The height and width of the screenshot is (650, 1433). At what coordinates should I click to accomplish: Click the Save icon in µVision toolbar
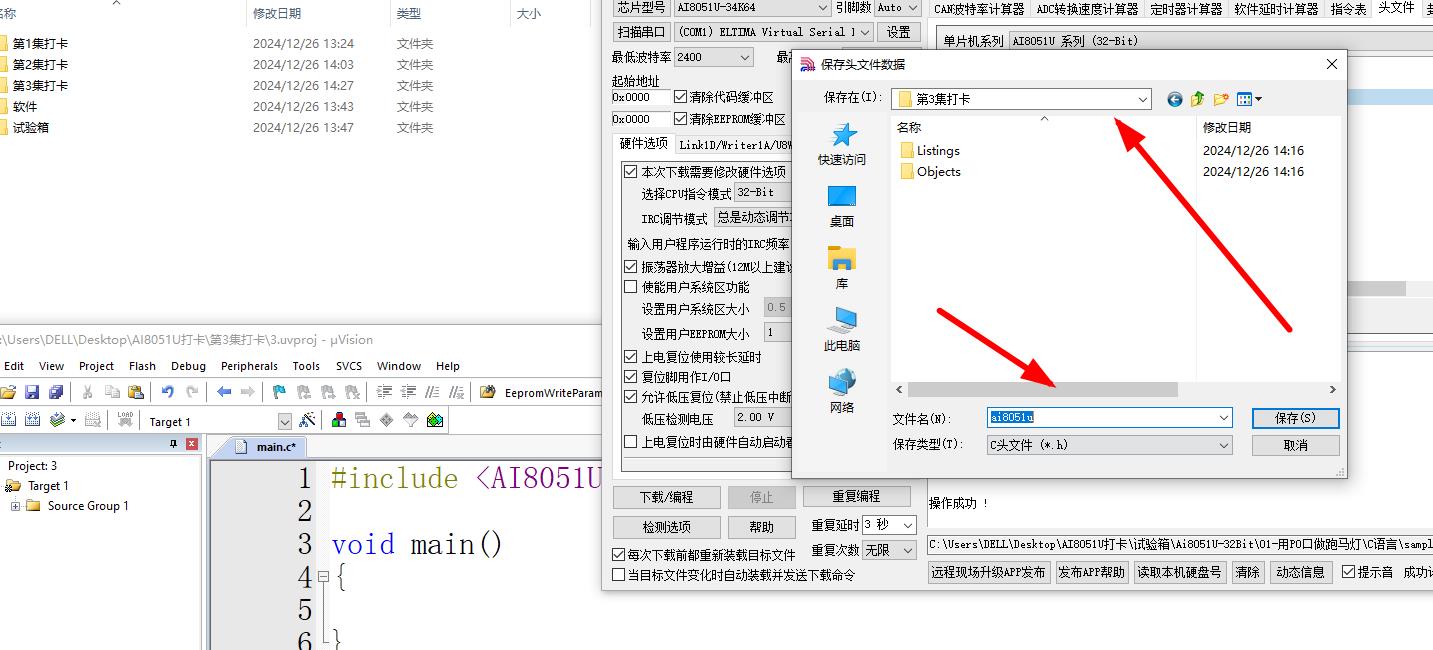coord(32,392)
